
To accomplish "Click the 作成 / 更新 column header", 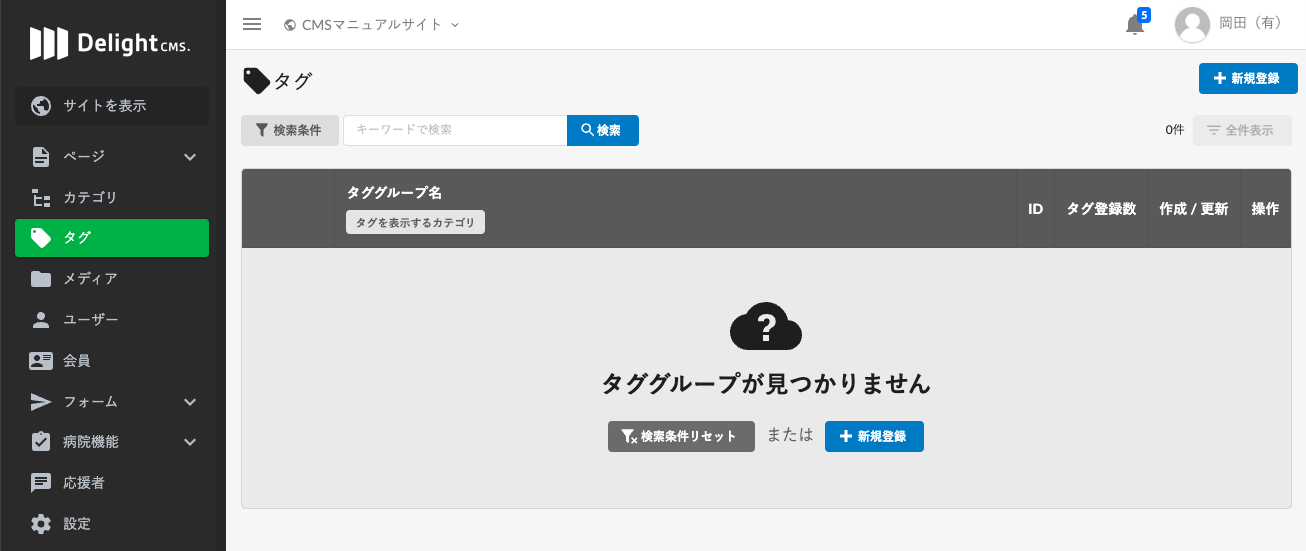I will 1194,209.
